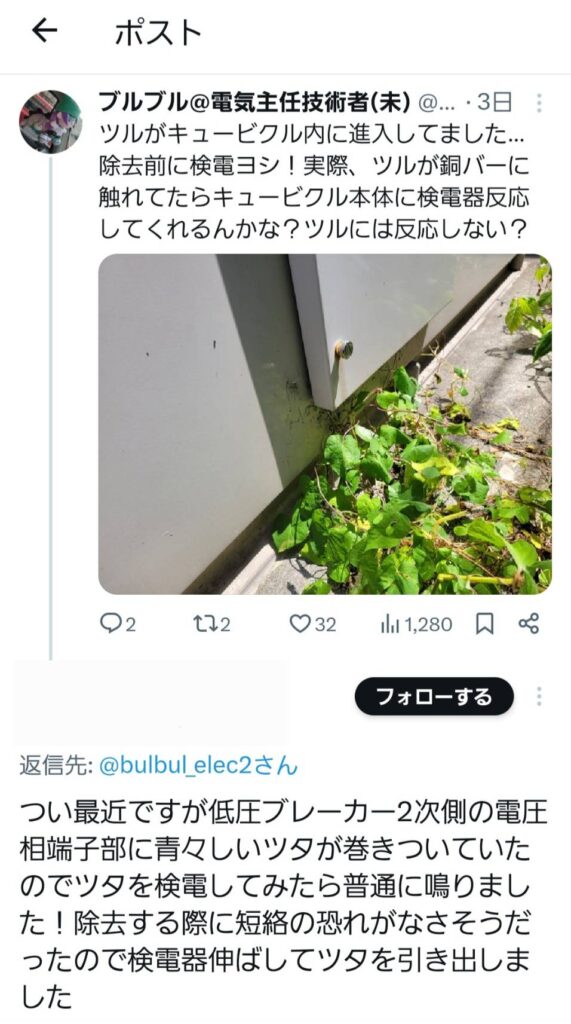Open more options beside フォローする button
Viewport: 571px width, 1024px height.
click(x=539, y=696)
